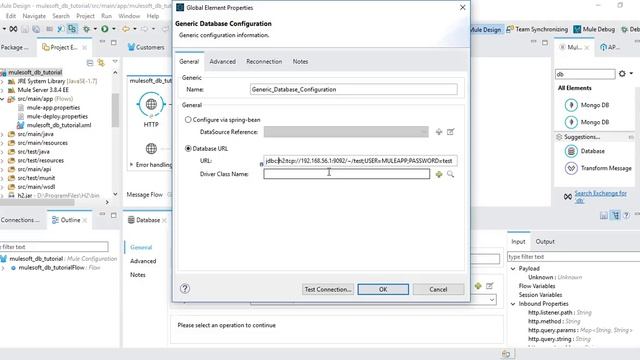The image size is (640, 360).
Task: Click the Collapse All icon in Package Explorer
Action: tap(90, 63)
